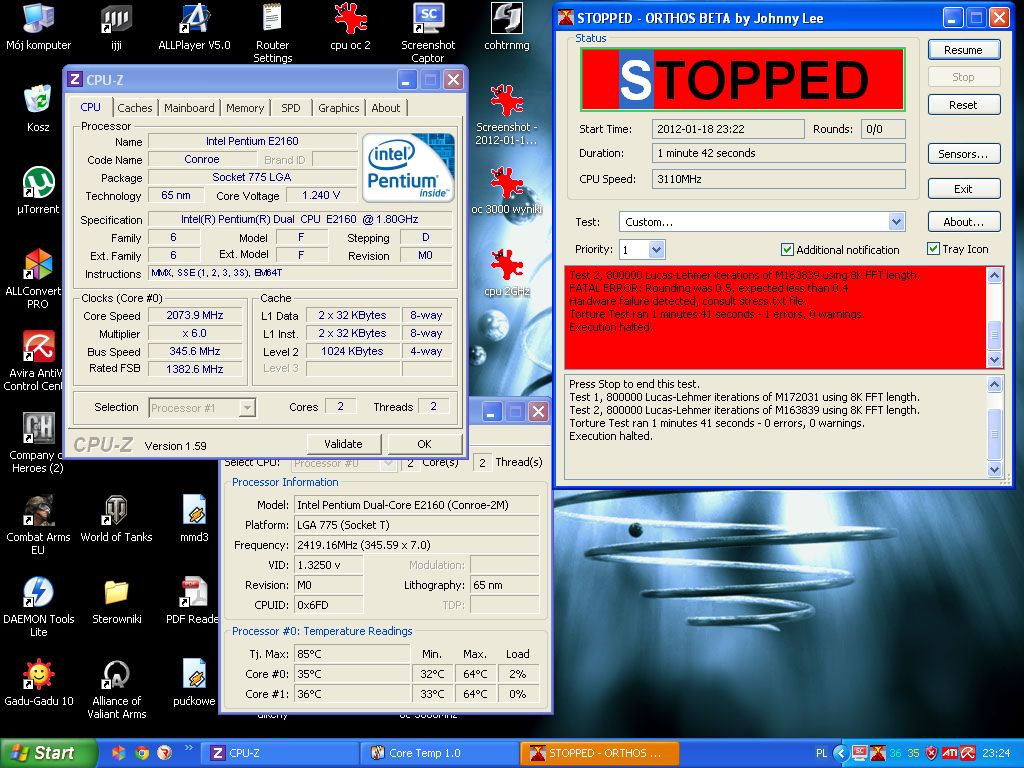1024x768 pixels.
Task: Launch Screenshot Captor shortcut
Action: click(x=428, y=33)
